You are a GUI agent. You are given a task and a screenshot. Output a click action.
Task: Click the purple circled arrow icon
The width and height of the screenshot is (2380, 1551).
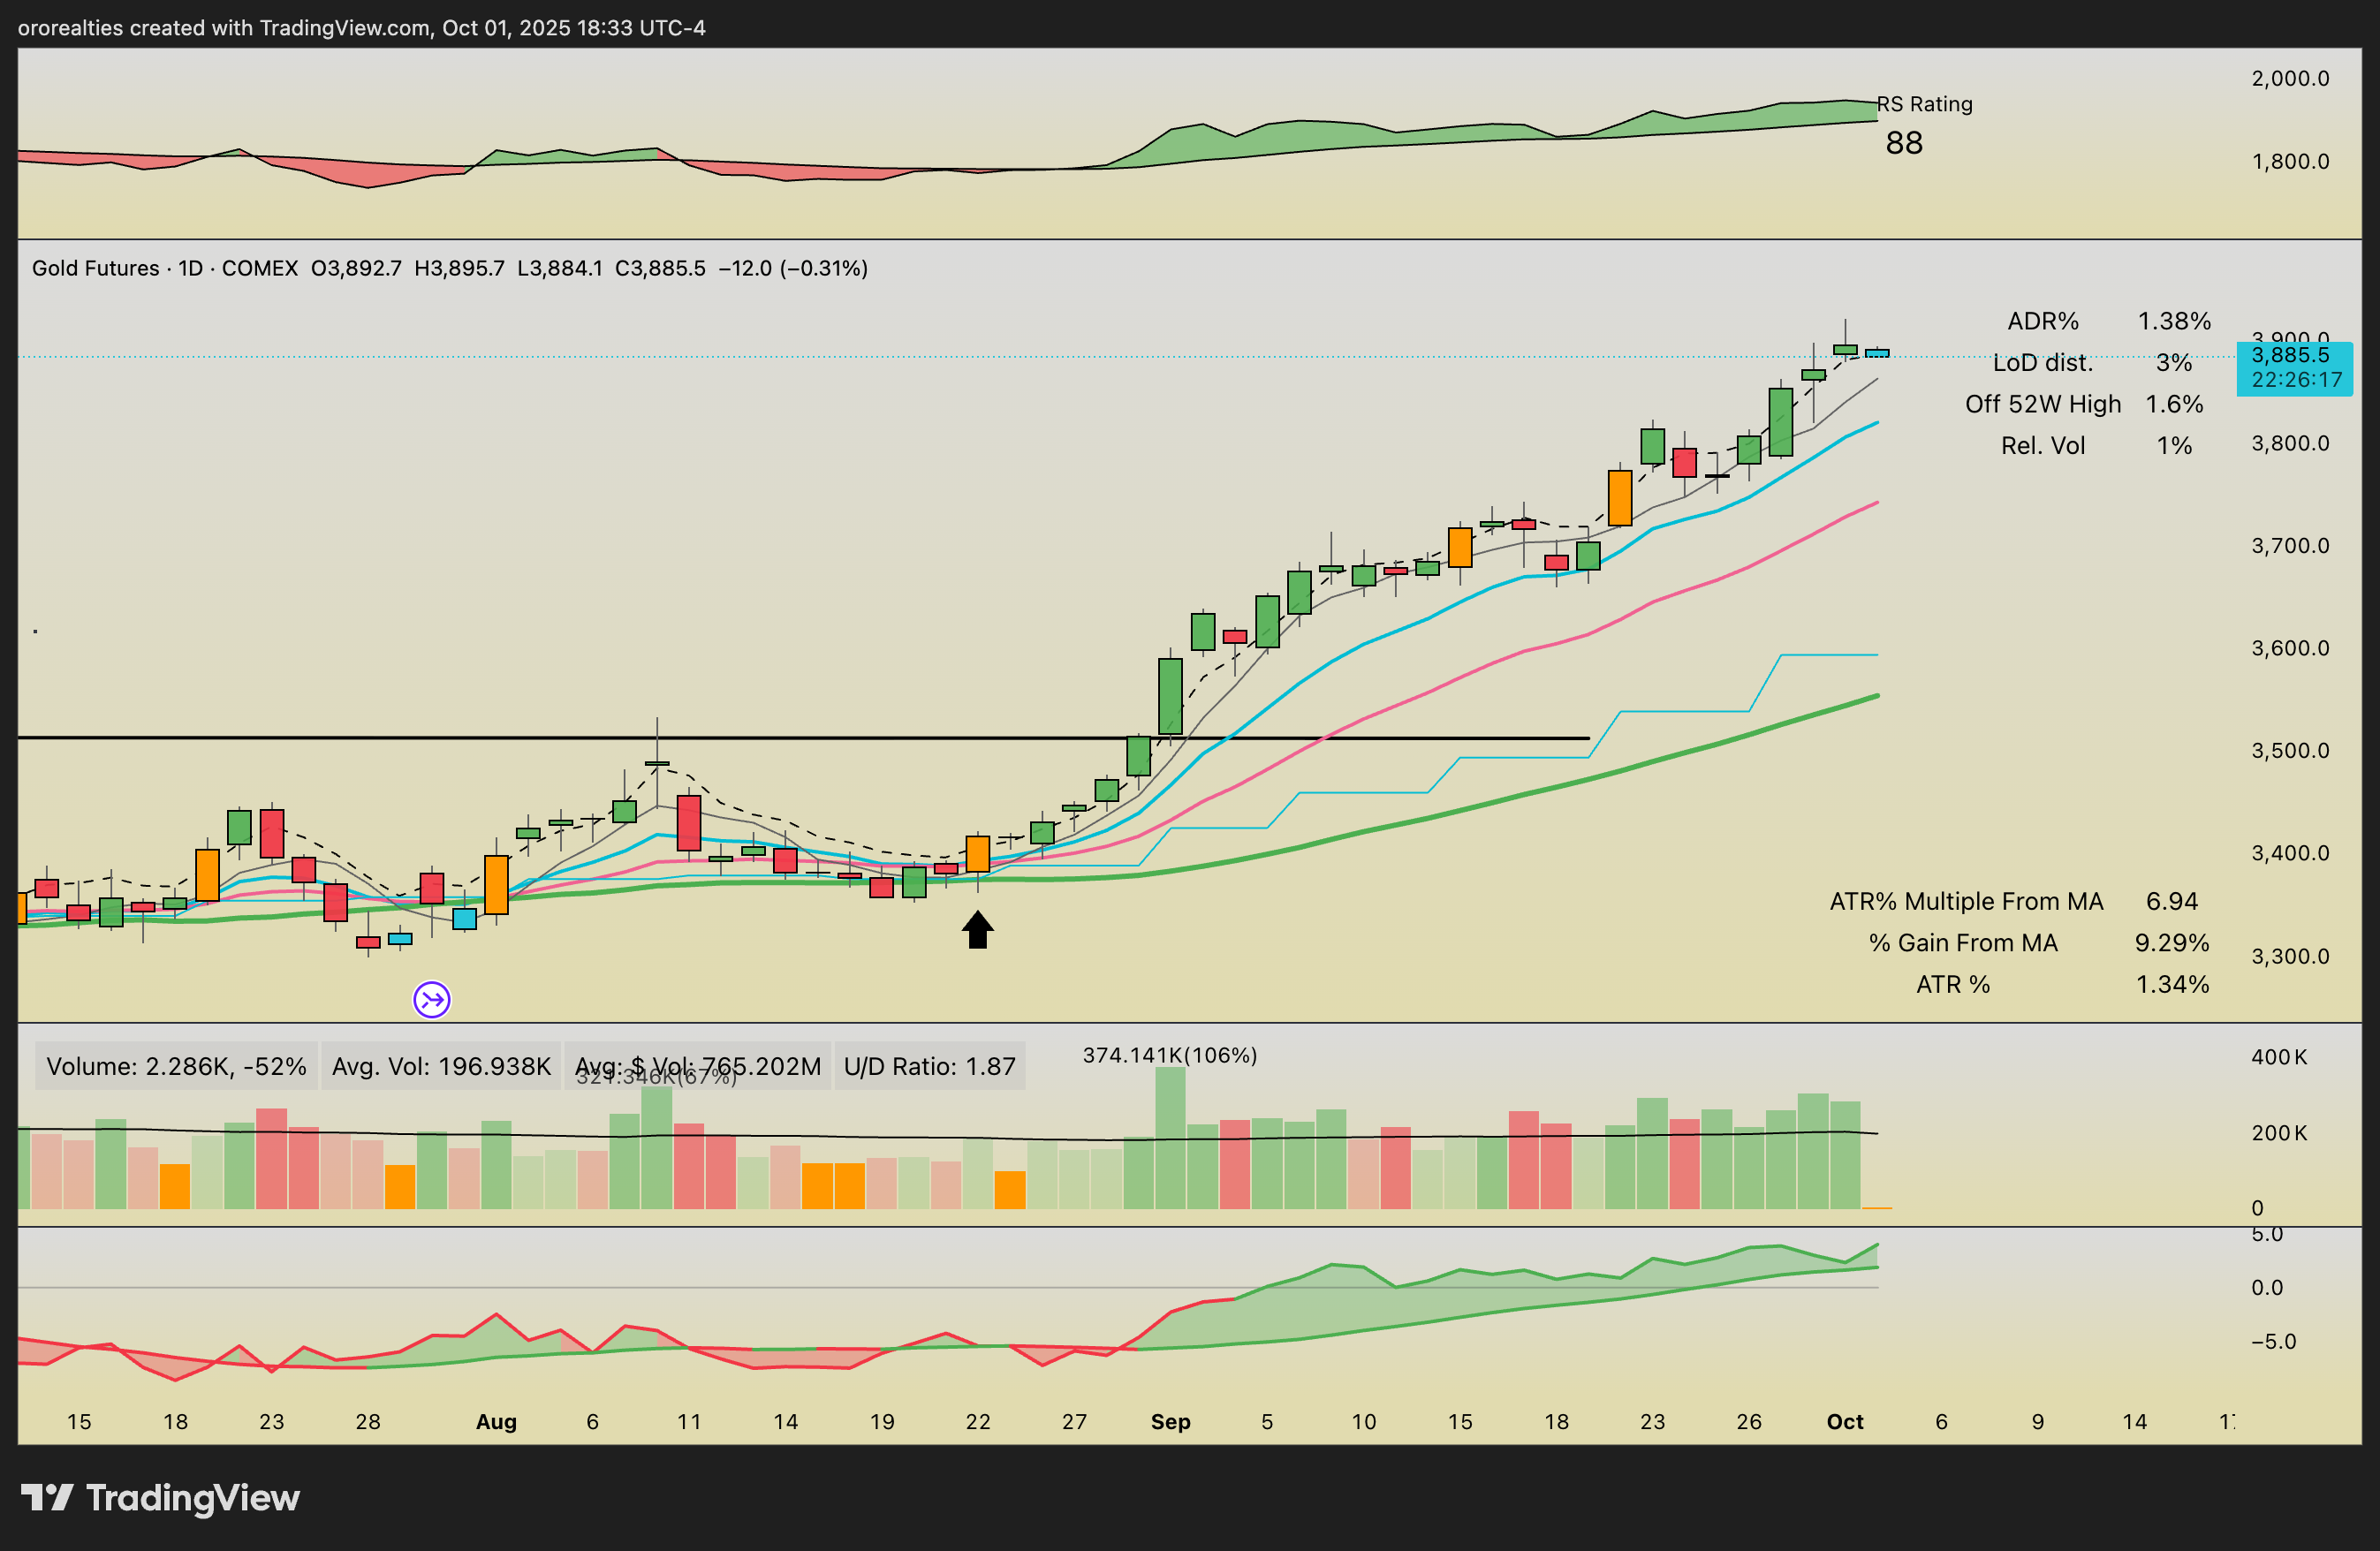432,999
